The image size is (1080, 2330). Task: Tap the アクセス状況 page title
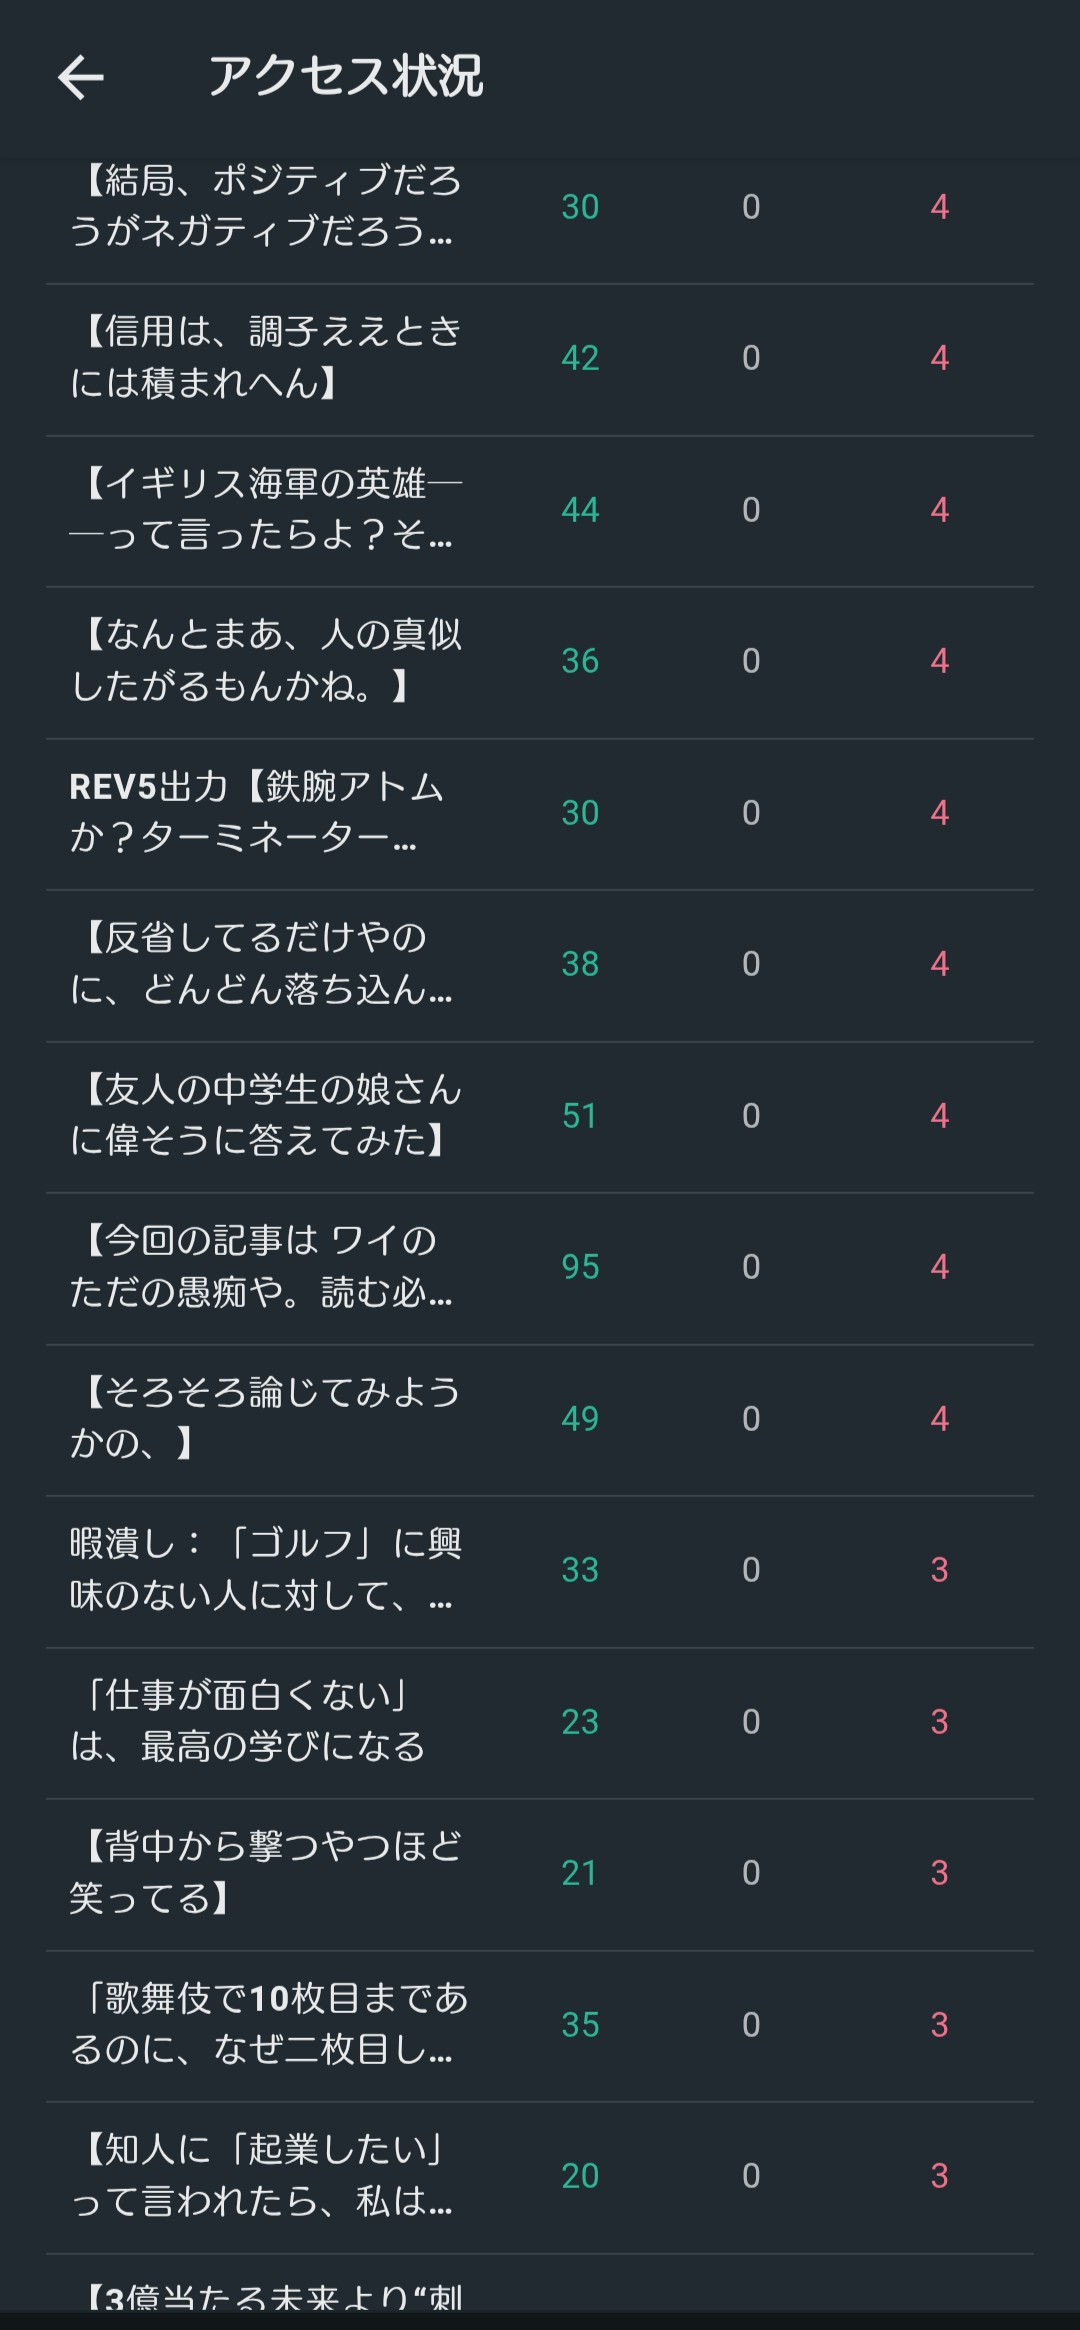tap(345, 77)
